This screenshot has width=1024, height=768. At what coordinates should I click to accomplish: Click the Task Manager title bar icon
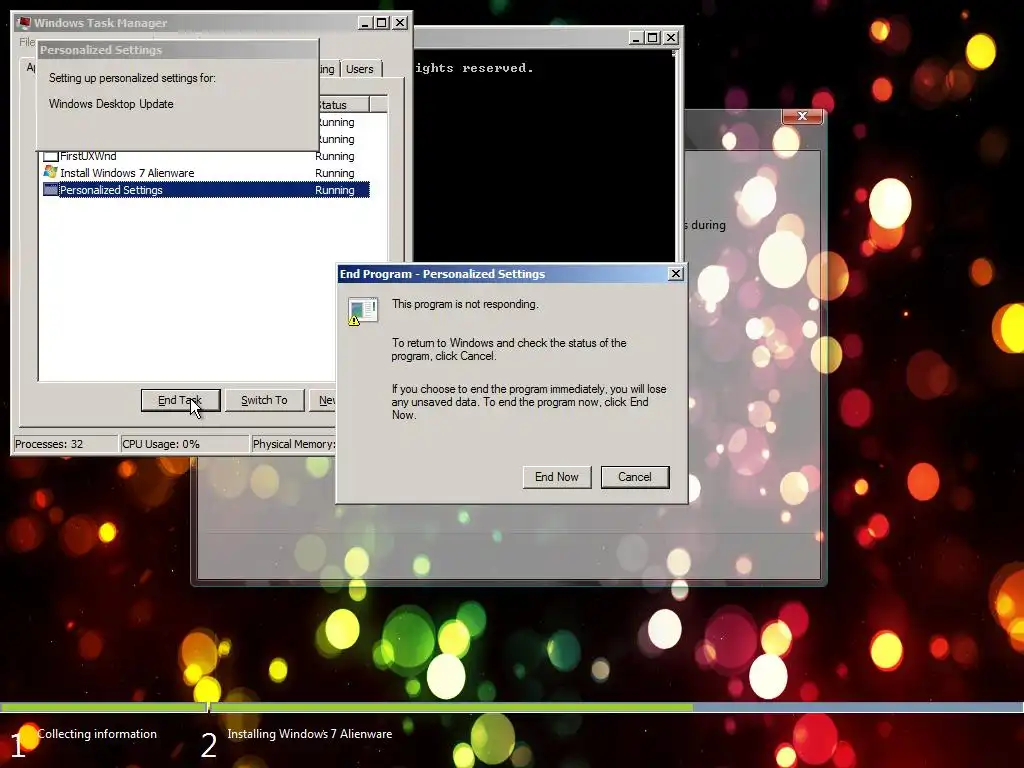click(24, 23)
